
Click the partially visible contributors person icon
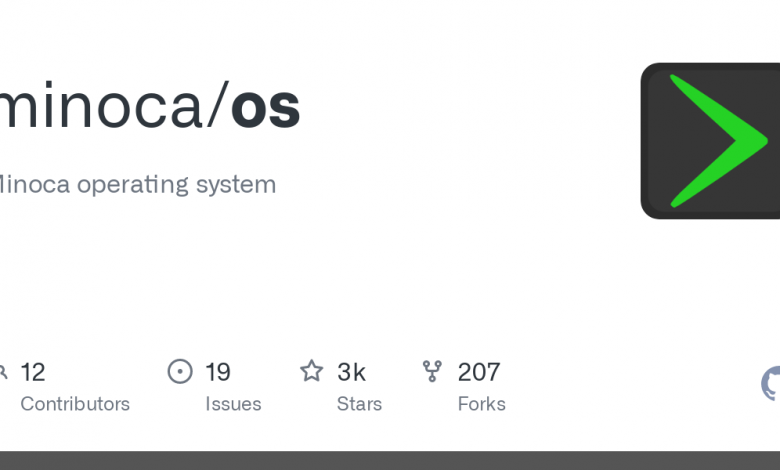click(x=3, y=372)
